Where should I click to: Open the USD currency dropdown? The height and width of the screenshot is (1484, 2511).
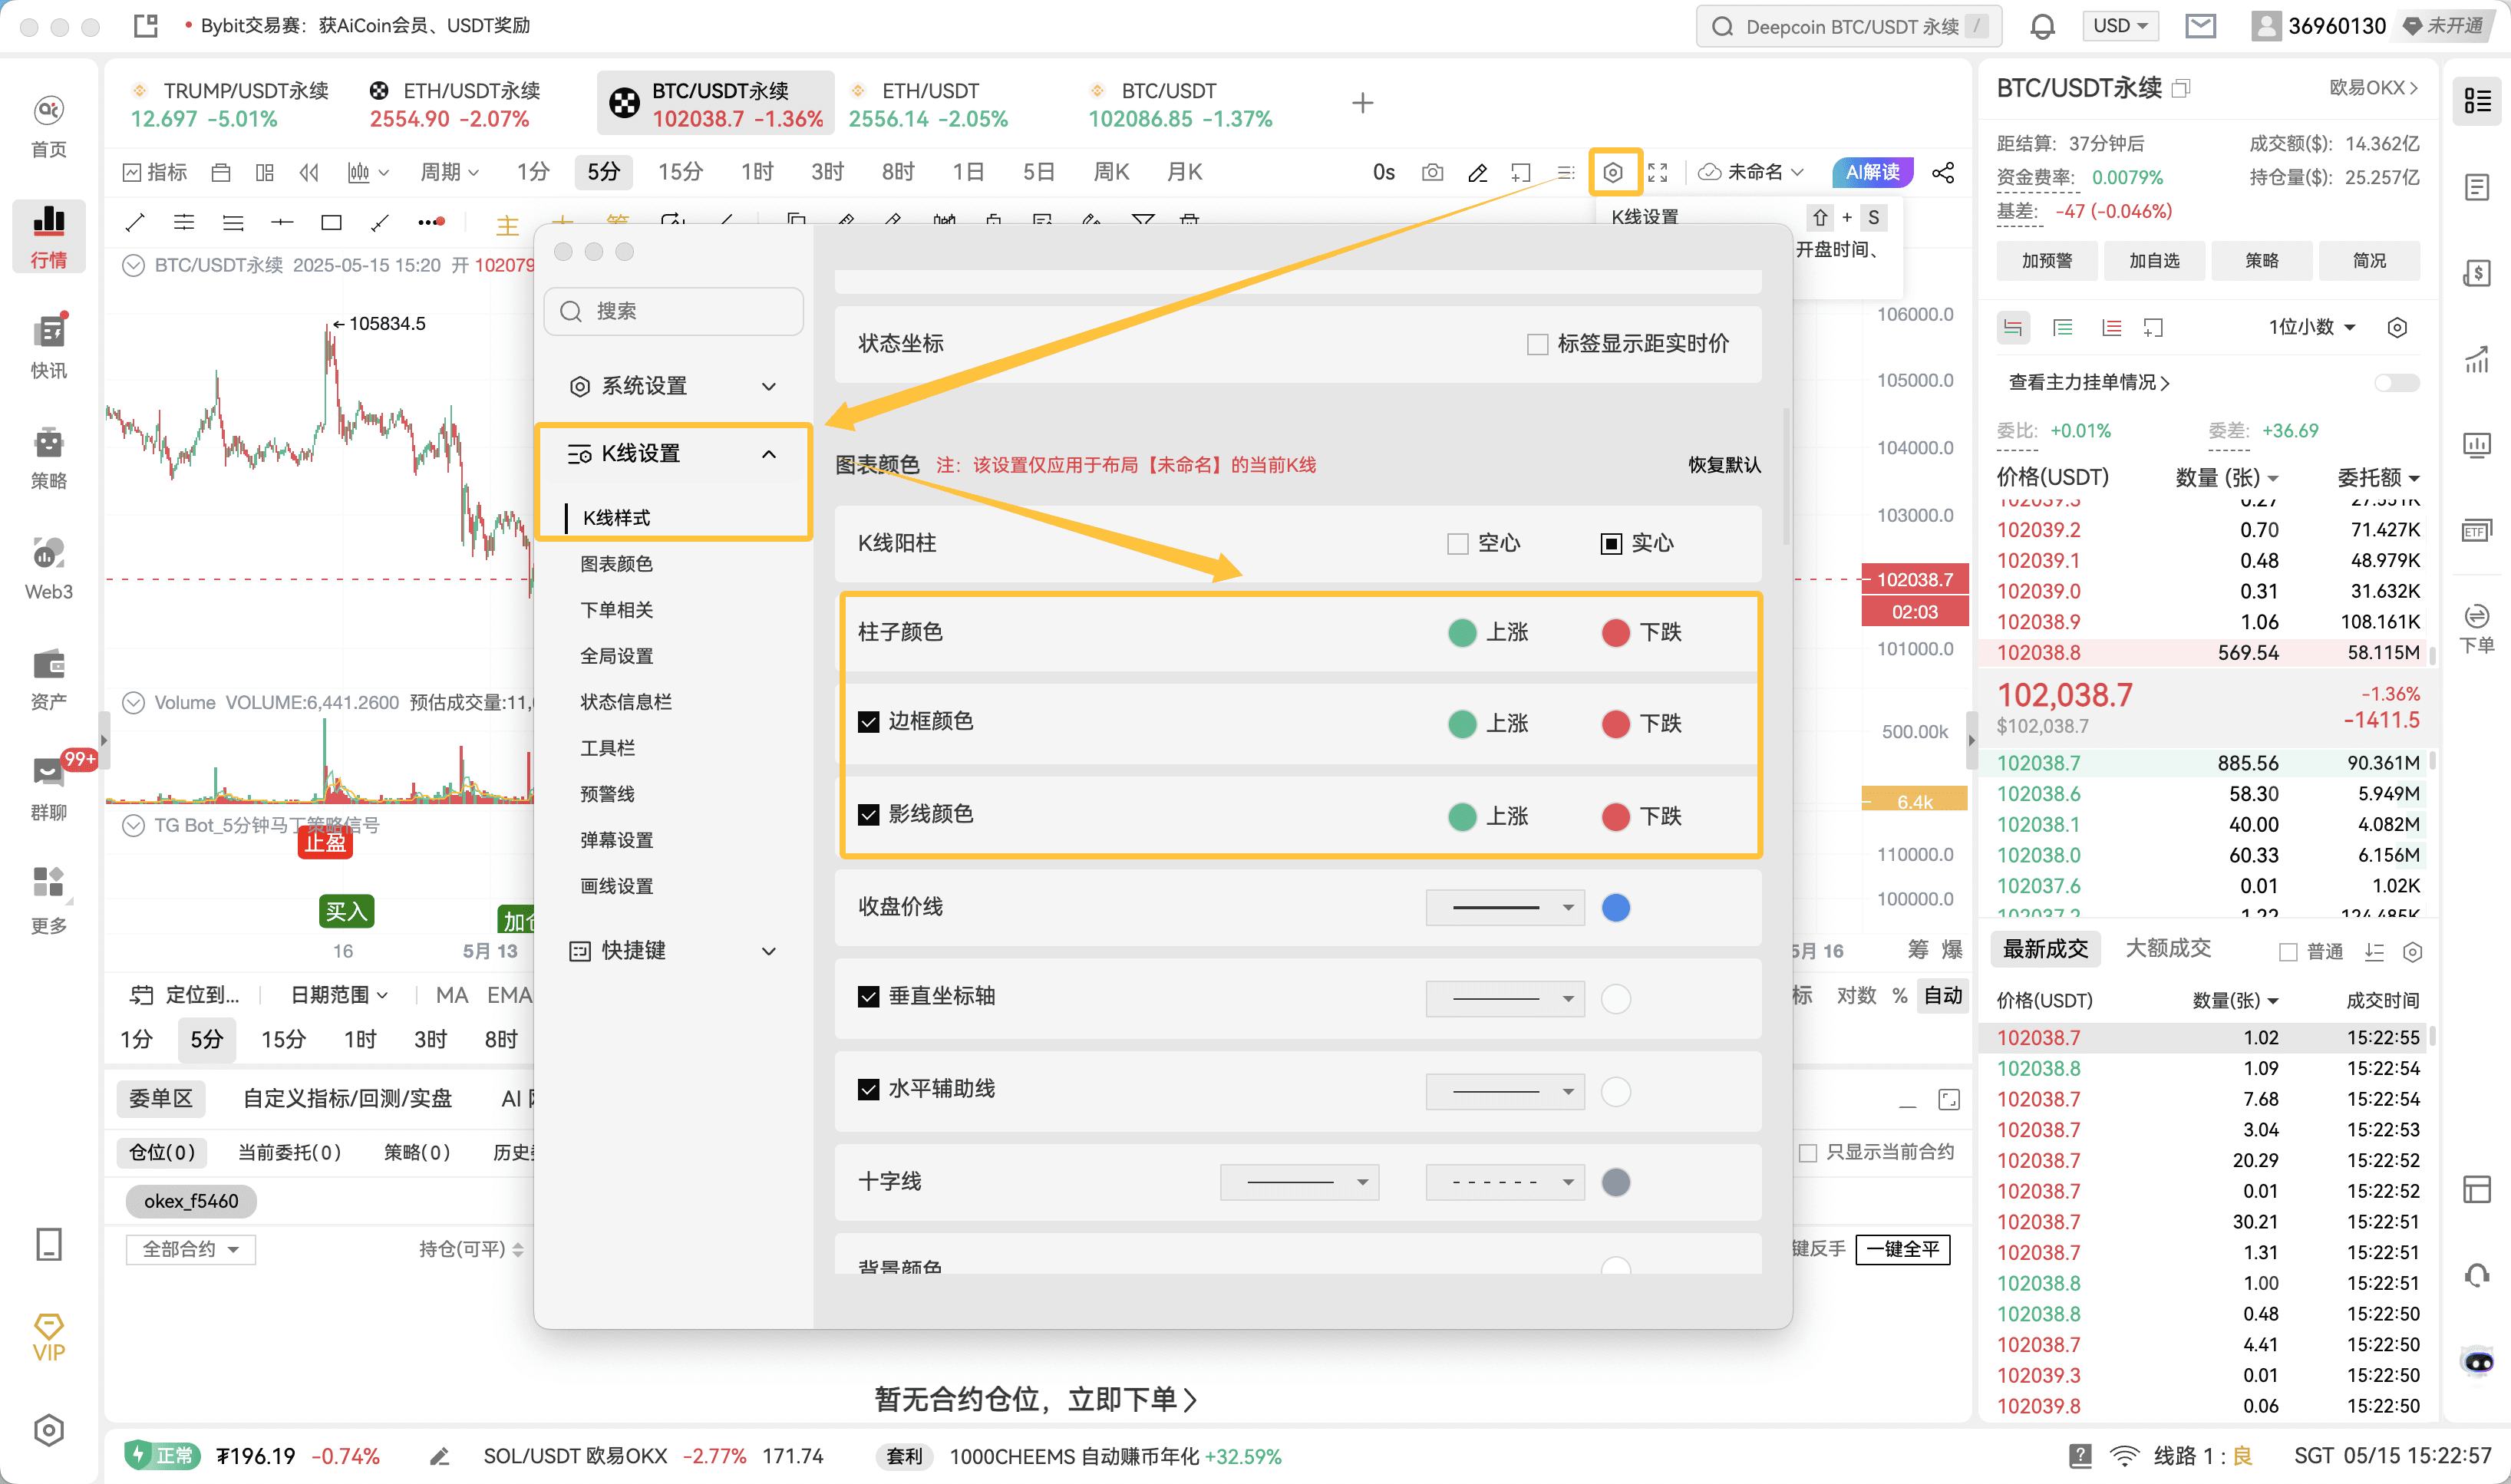click(x=2120, y=26)
